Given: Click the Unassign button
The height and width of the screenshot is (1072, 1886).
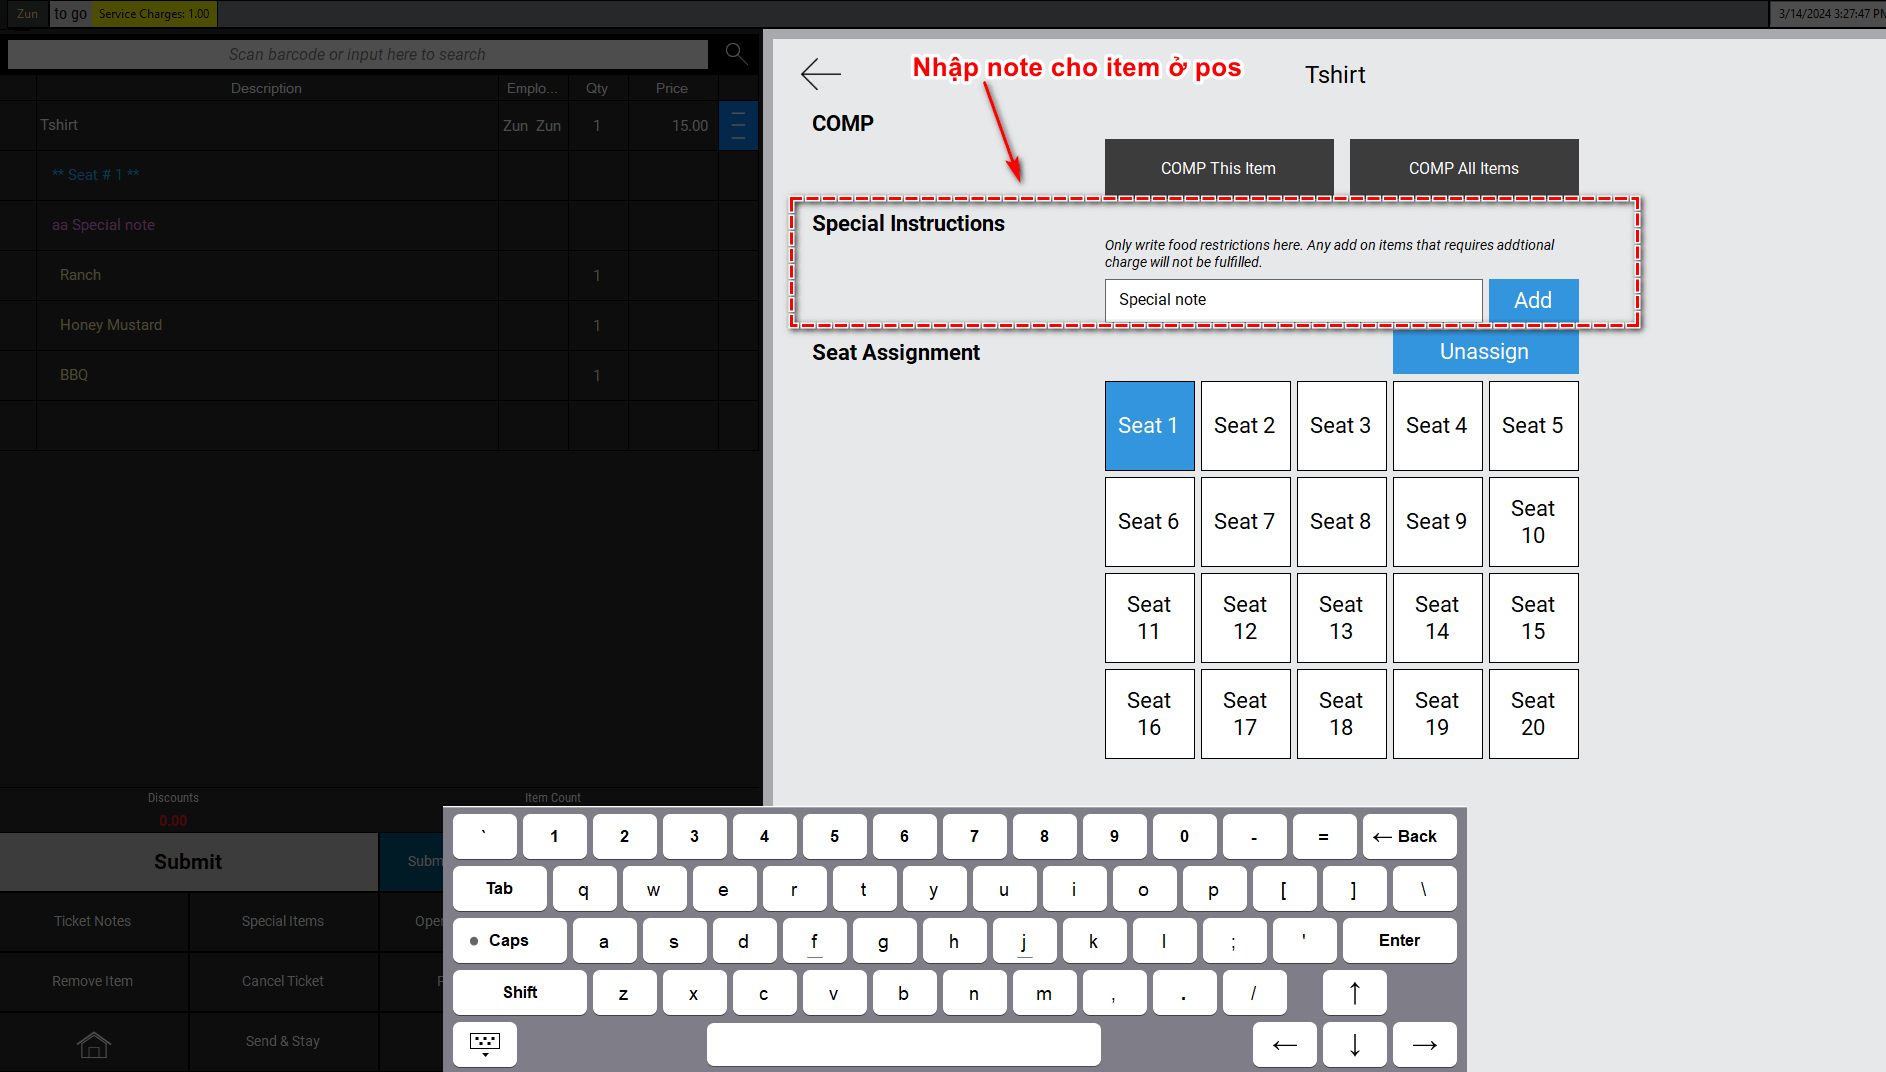Looking at the screenshot, I should (1485, 352).
